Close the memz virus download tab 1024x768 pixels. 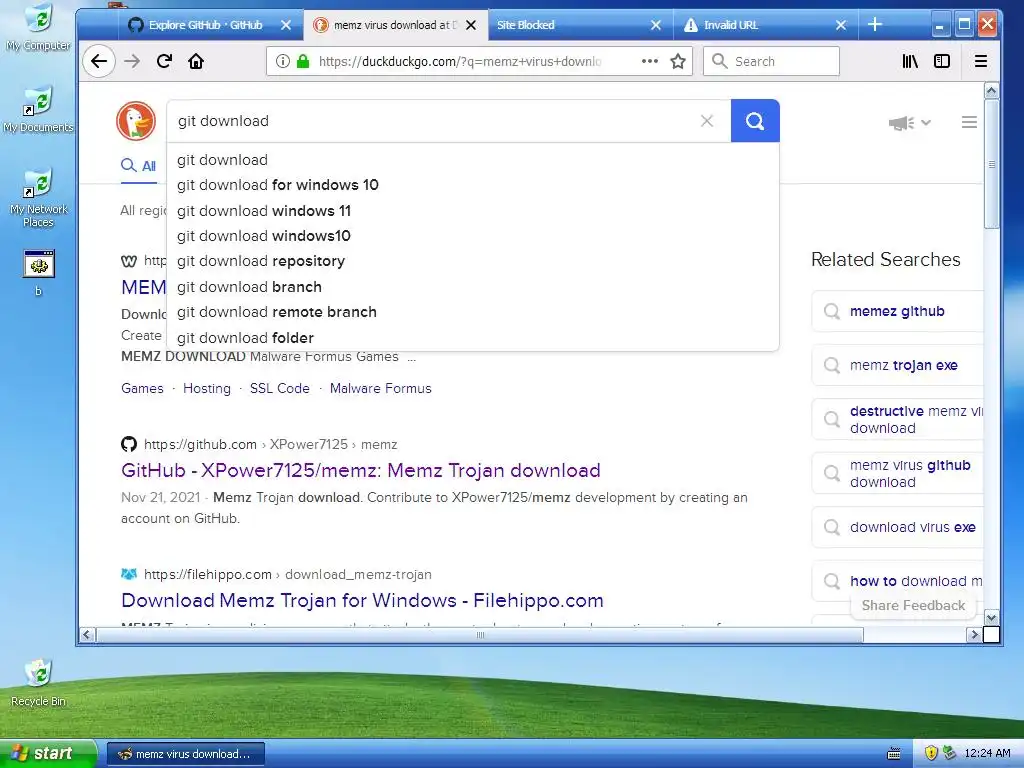471,25
